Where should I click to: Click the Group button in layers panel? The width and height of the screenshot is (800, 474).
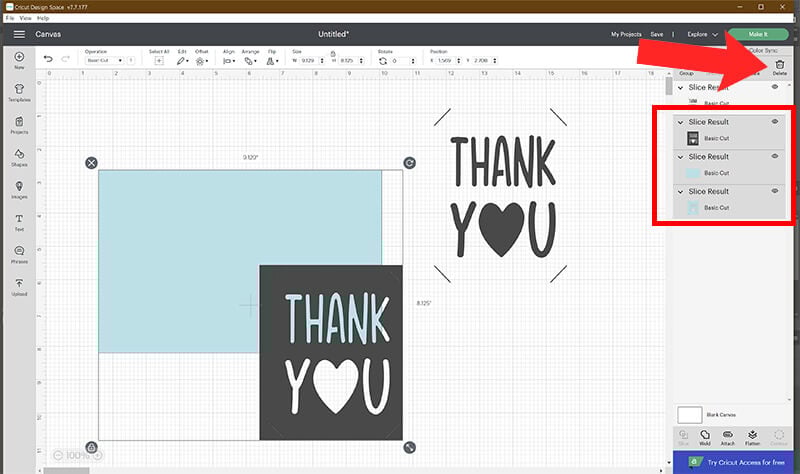pos(686,73)
